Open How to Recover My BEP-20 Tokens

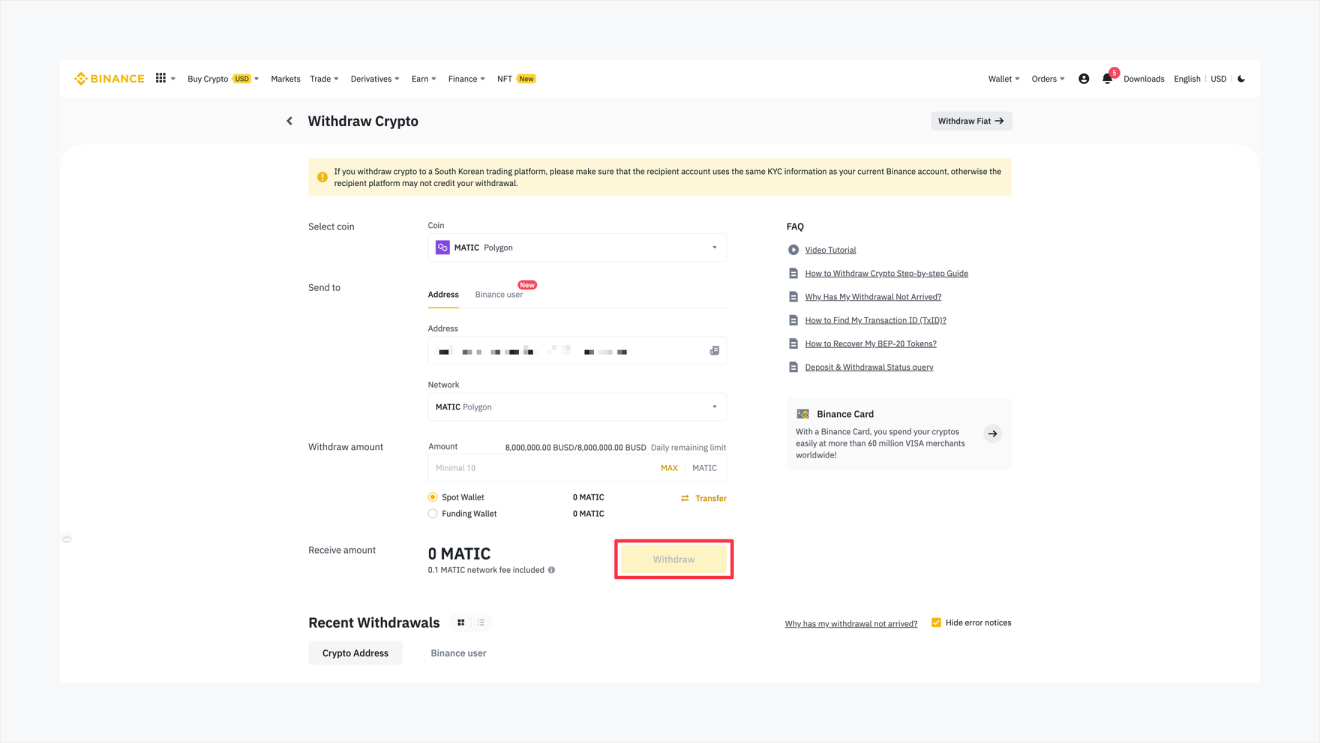pyautogui.click(x=870, y=344)
